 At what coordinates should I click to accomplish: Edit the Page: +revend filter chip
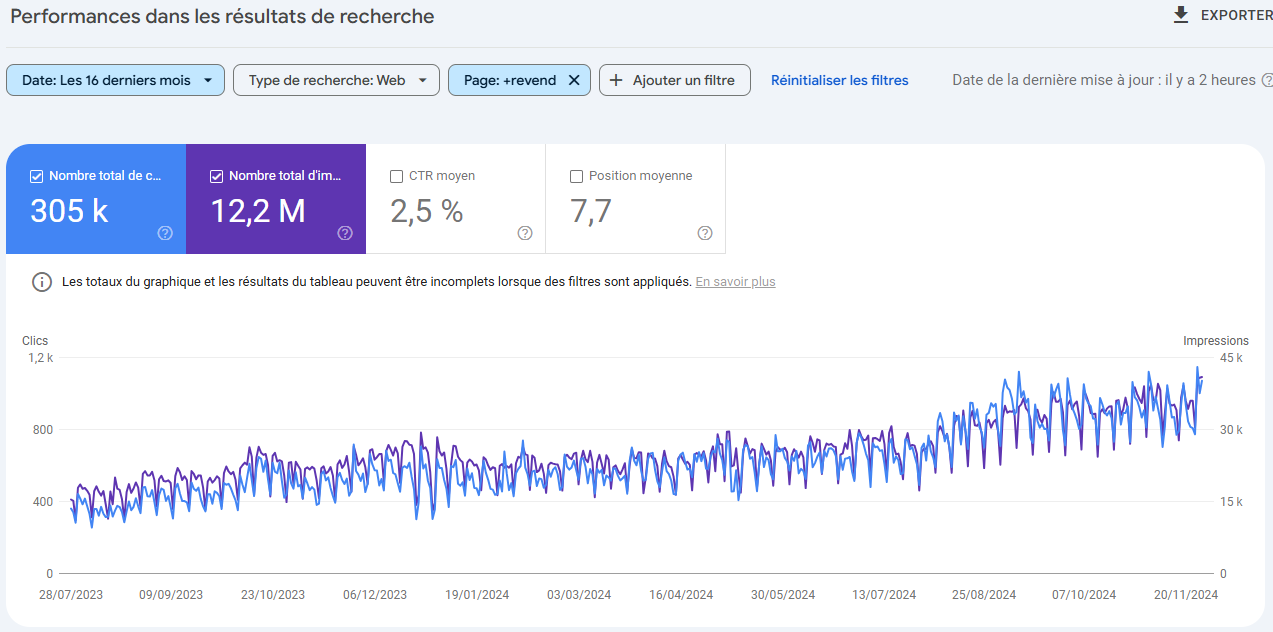point(509,80)
